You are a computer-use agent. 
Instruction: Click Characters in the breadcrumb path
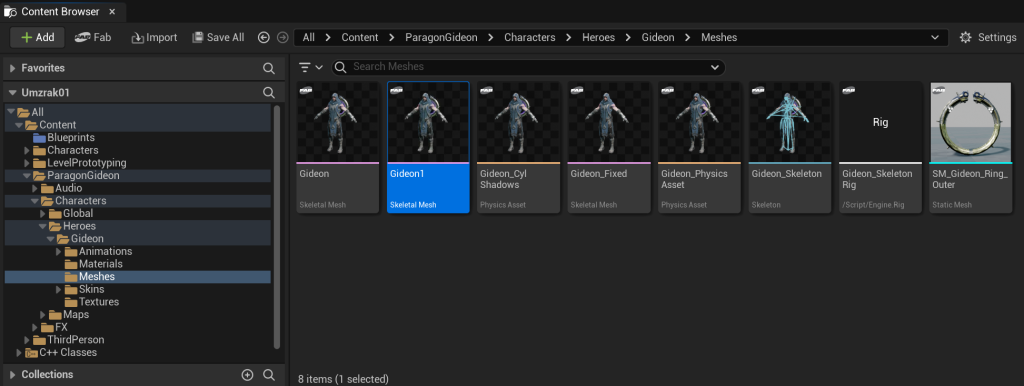[x=530, y=38]
